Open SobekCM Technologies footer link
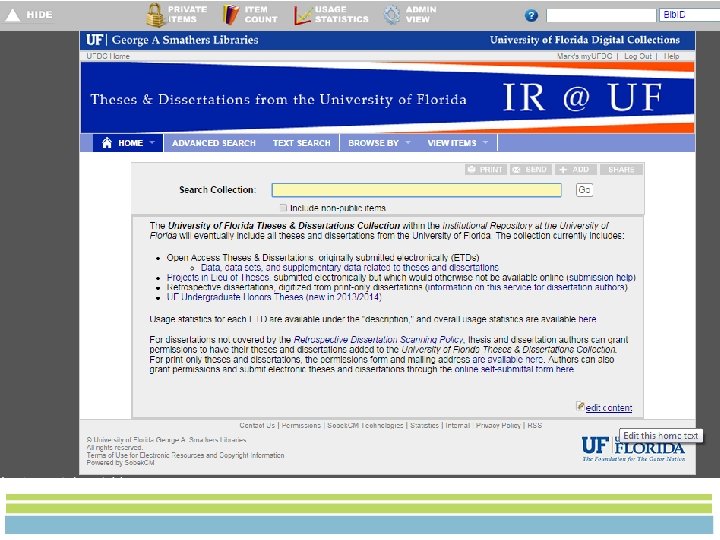This screenshot has height=540, width=720. click(x=365, y=425)
